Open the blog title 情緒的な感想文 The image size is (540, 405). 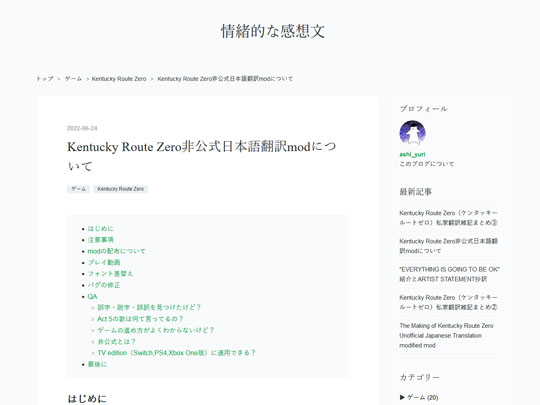tap(272, 31)
